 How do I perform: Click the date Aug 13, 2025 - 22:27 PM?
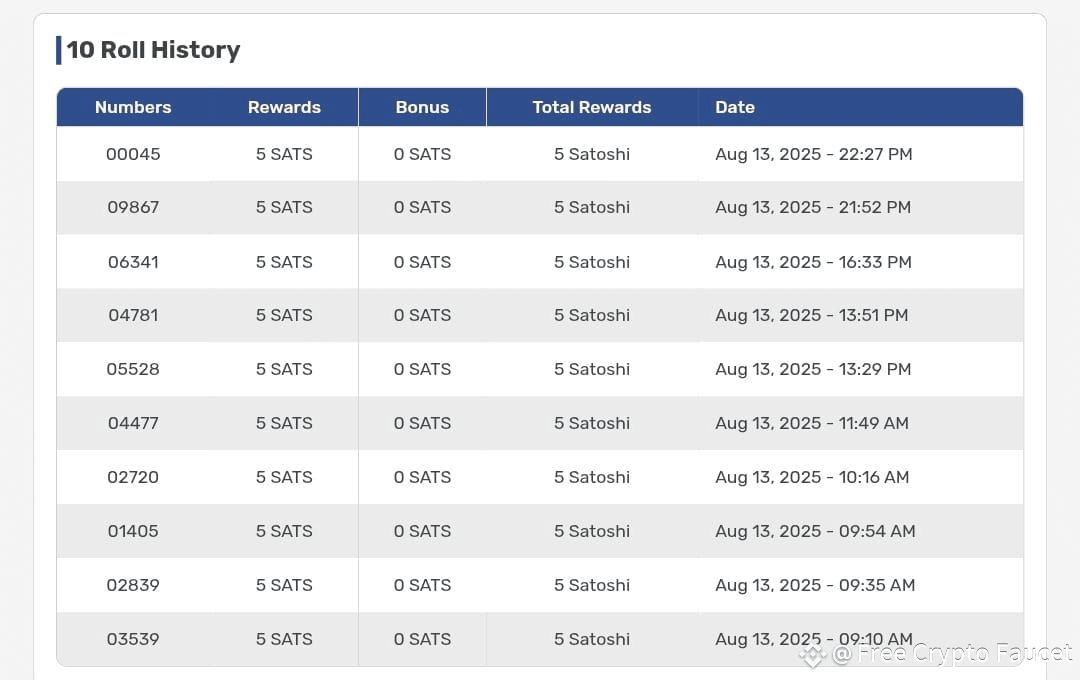[813, 154]
